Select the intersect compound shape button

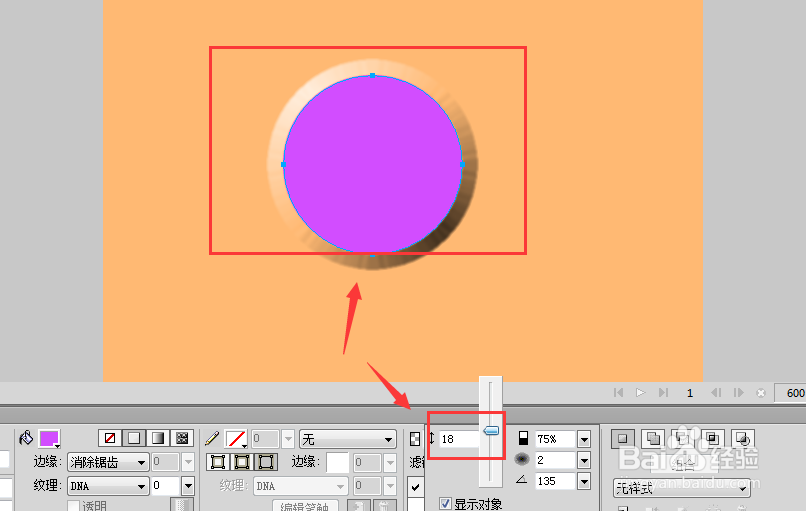point(712,439)
